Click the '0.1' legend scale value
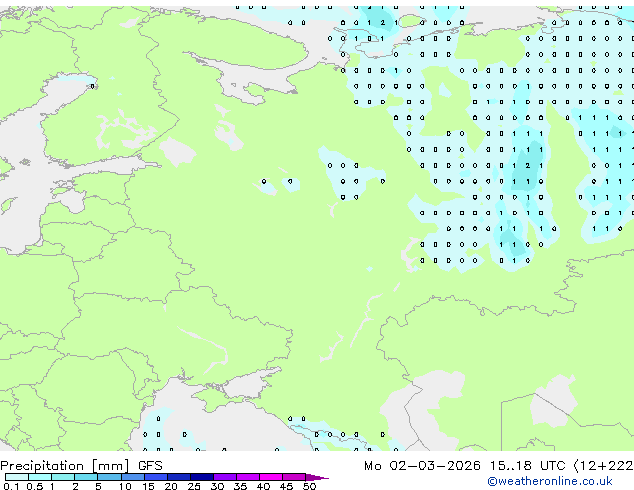634x490 pixels. coord(11,486)
